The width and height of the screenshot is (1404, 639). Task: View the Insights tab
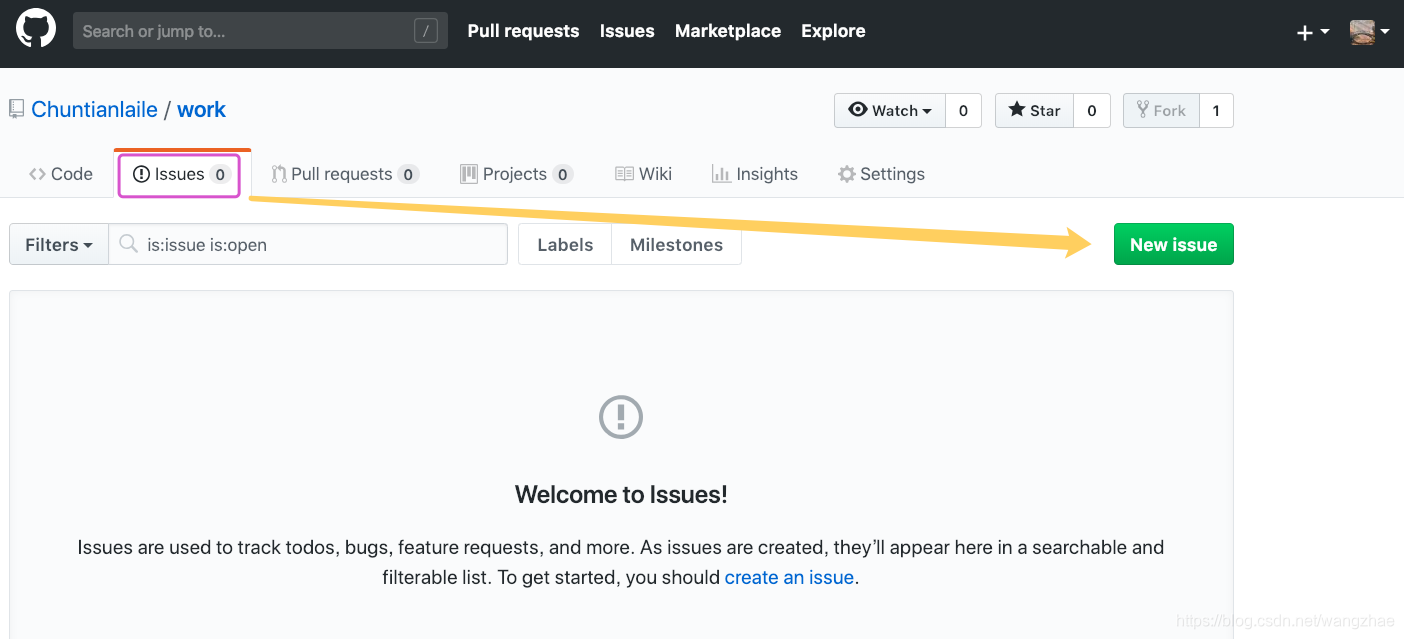coord(755,174)
